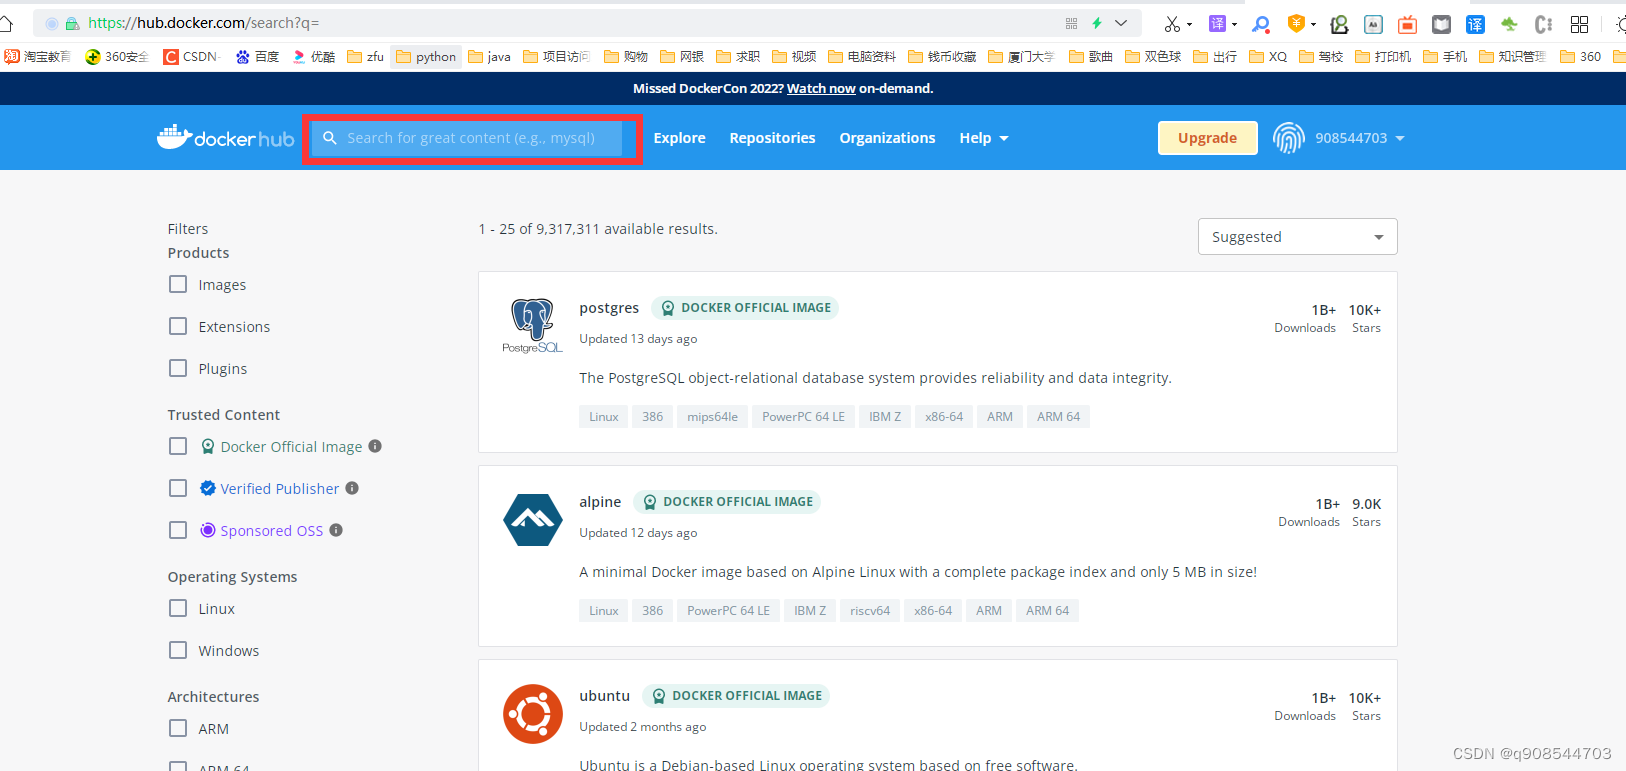Click the PostgreSQL elephant logo thumbnail
The image size is (1626, 771).
pyautogui.click(x=532, y=326)
